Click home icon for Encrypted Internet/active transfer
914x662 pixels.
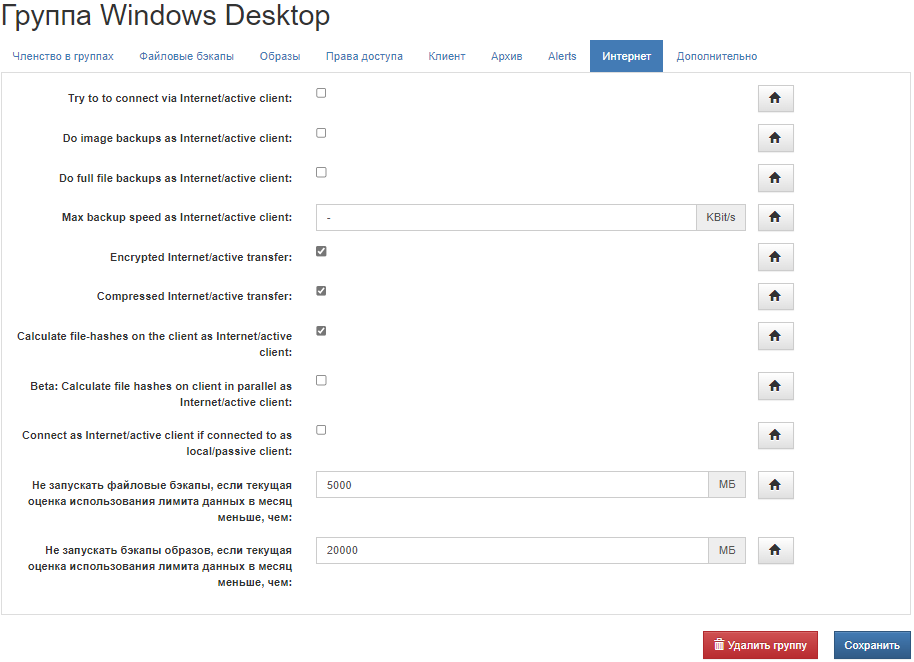[x=775, y=257]
